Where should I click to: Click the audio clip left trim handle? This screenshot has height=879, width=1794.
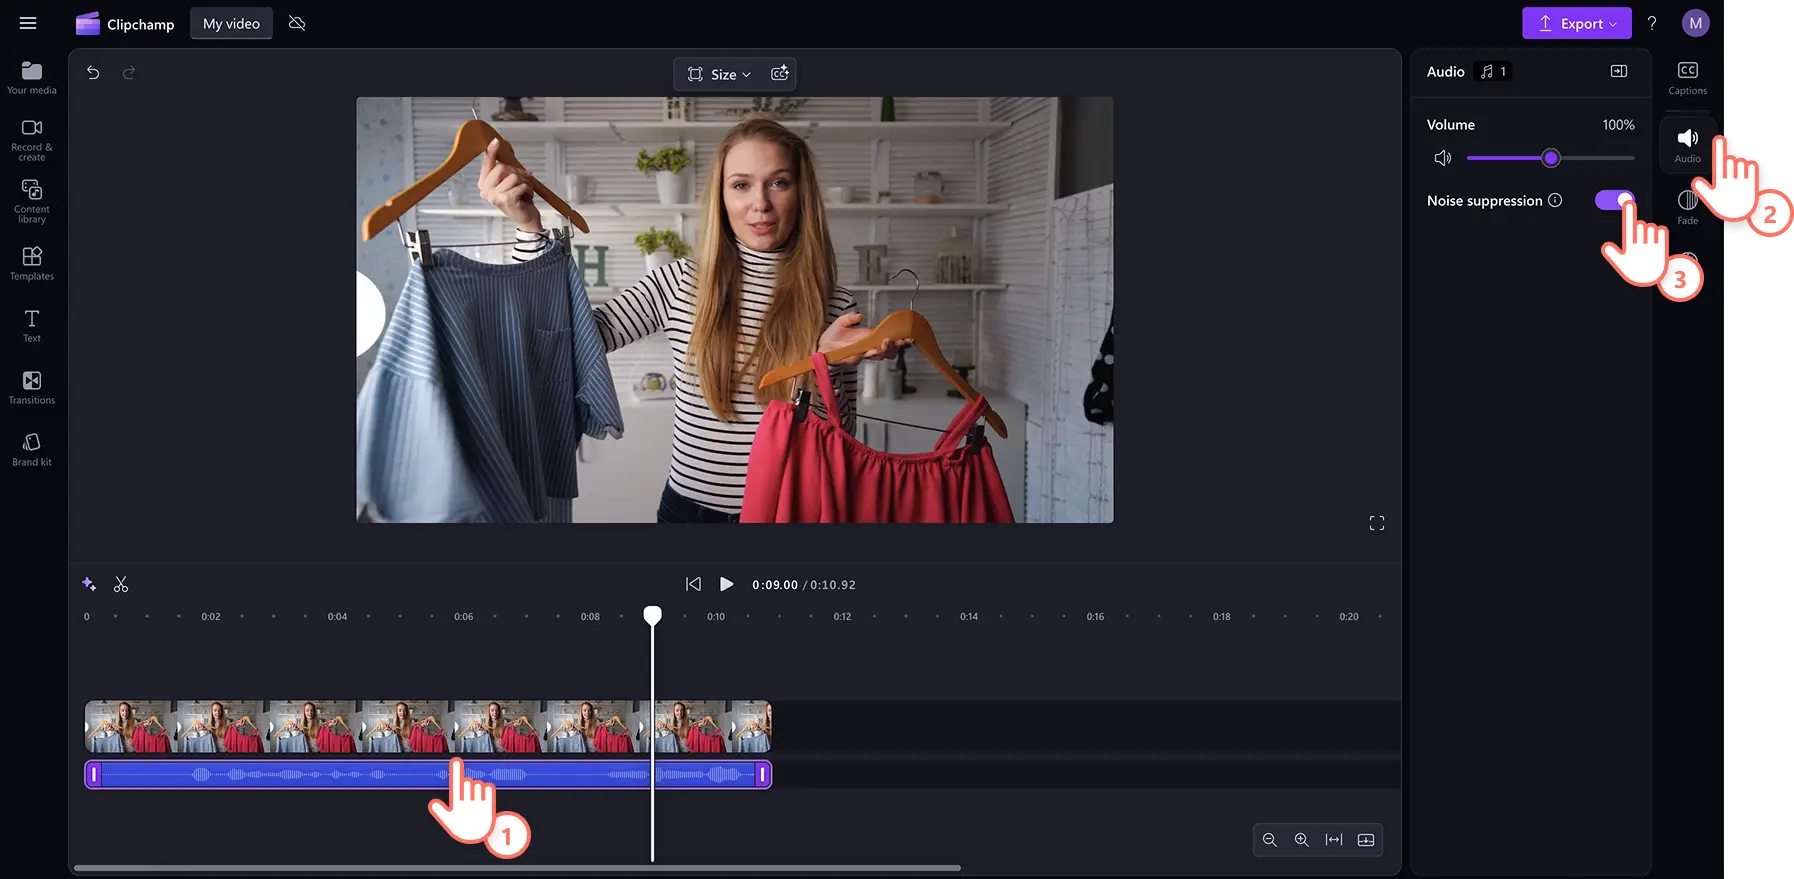coord(94,774)
